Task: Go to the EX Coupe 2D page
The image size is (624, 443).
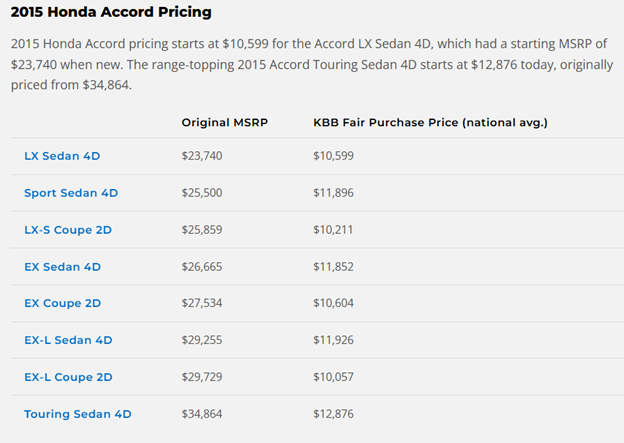Action: click(x=62, y=303)
